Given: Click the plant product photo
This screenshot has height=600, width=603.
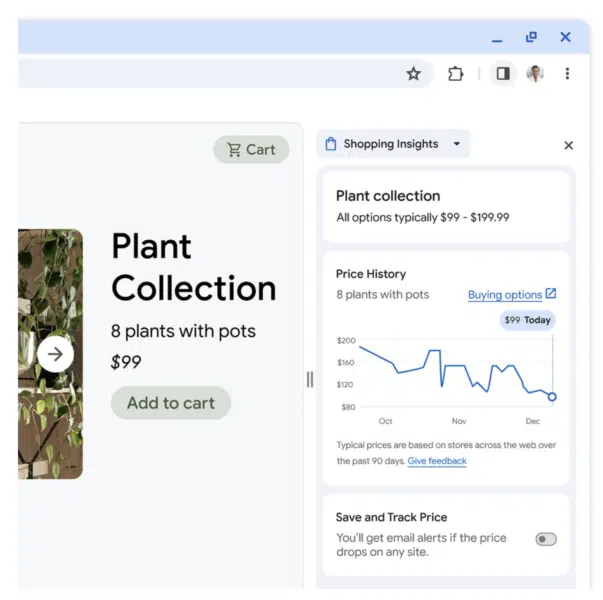Looking at the screenshot, I should pyautogui.click(x=50, y=354).
